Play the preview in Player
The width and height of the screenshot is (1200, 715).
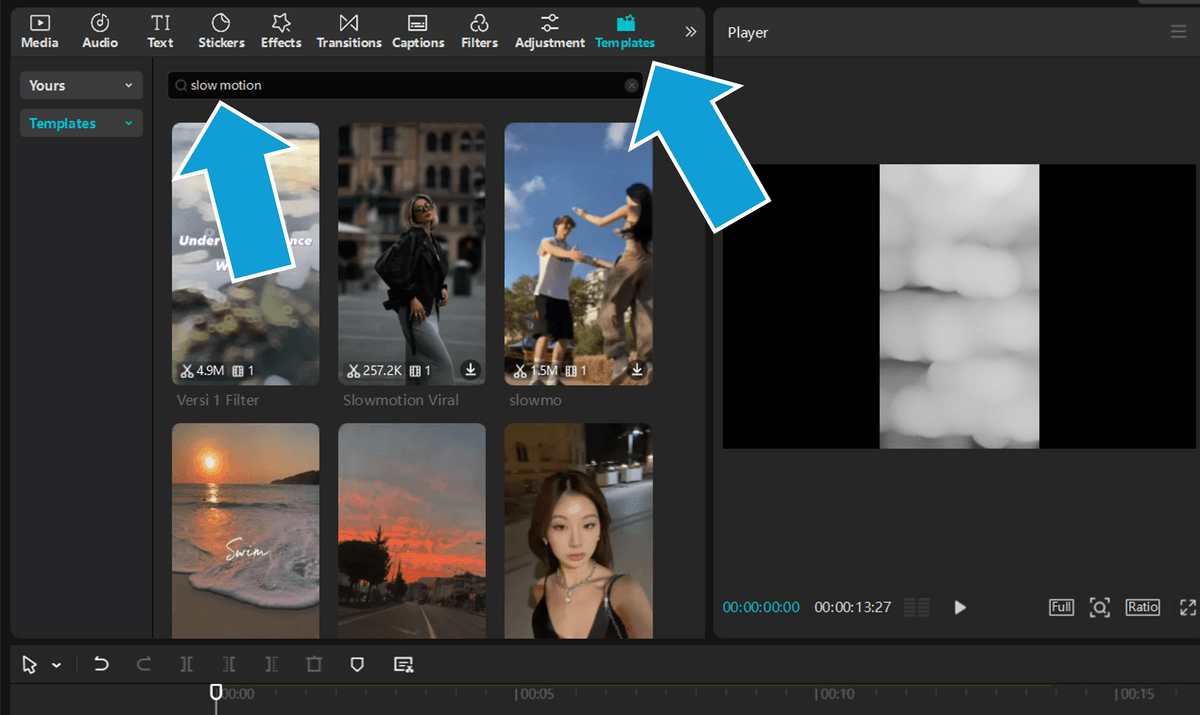coord(960,607)
